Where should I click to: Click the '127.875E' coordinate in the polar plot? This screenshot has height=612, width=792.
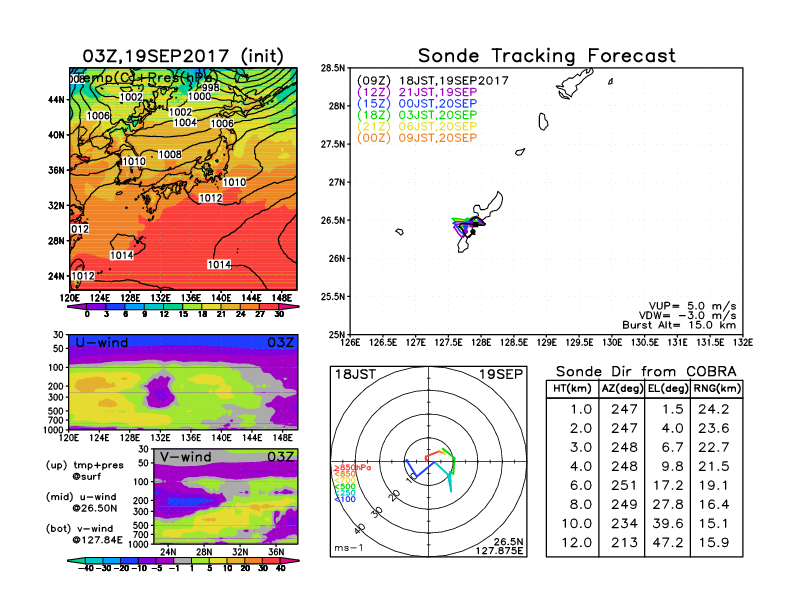click(x=499, y=550)
